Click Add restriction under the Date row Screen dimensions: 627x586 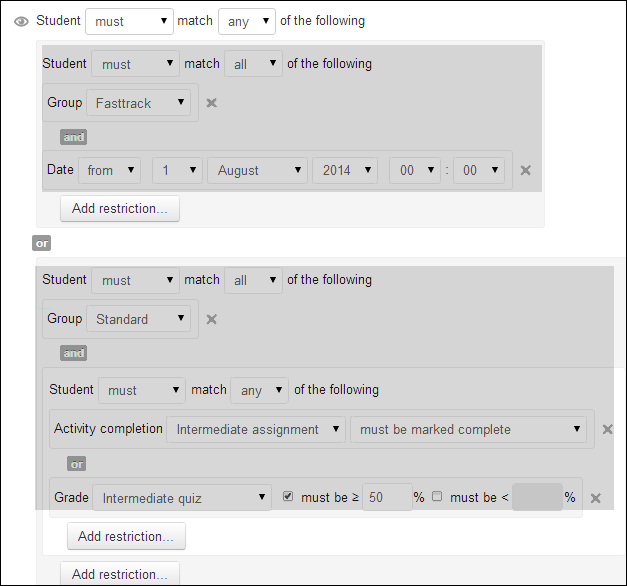[120, 209]
